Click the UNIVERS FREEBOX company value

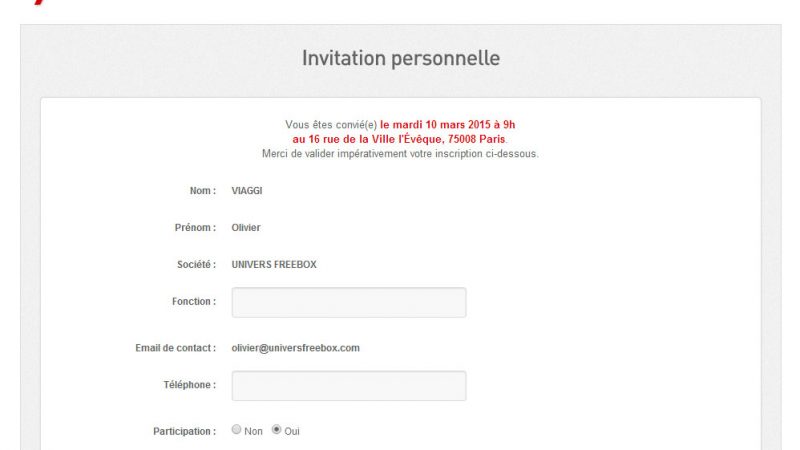(274, 265)
